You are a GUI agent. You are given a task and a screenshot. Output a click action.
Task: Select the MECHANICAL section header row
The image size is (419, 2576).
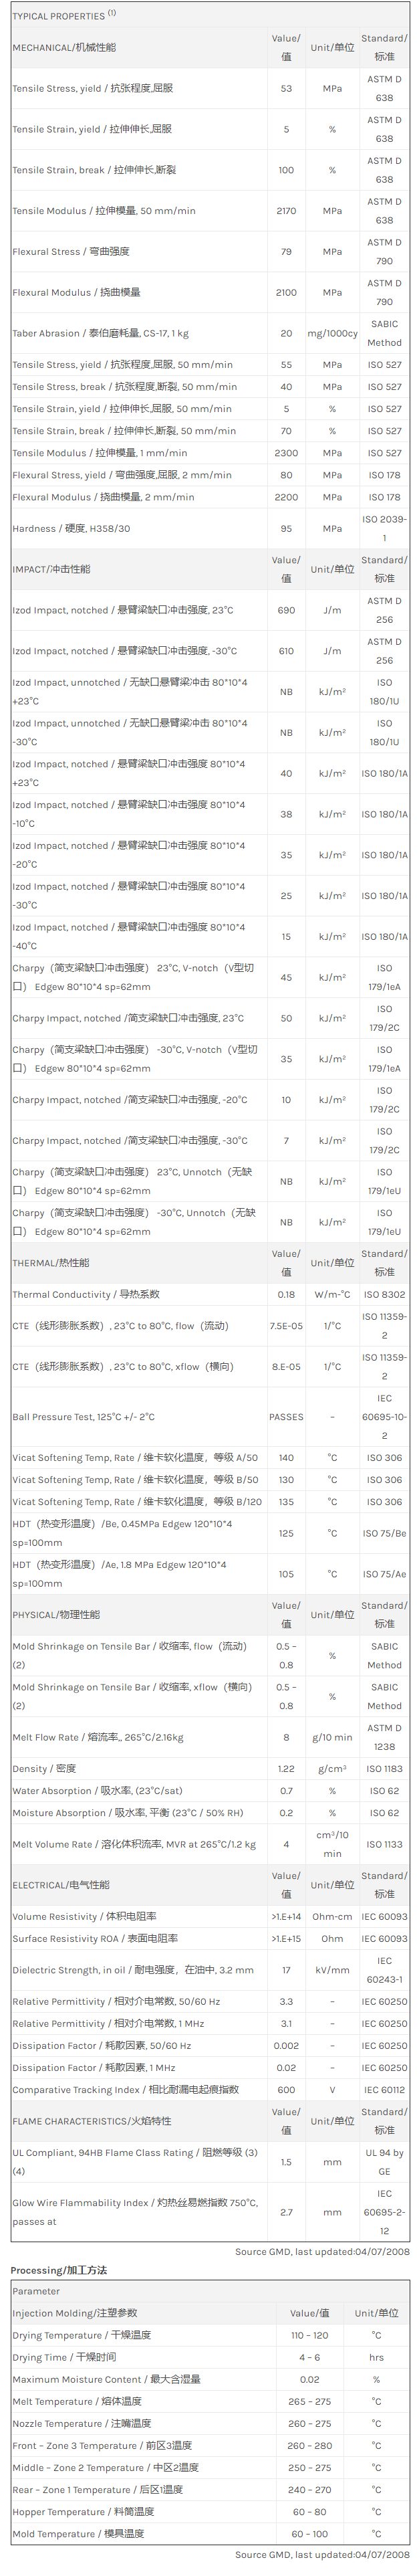[x=64, y=47]
